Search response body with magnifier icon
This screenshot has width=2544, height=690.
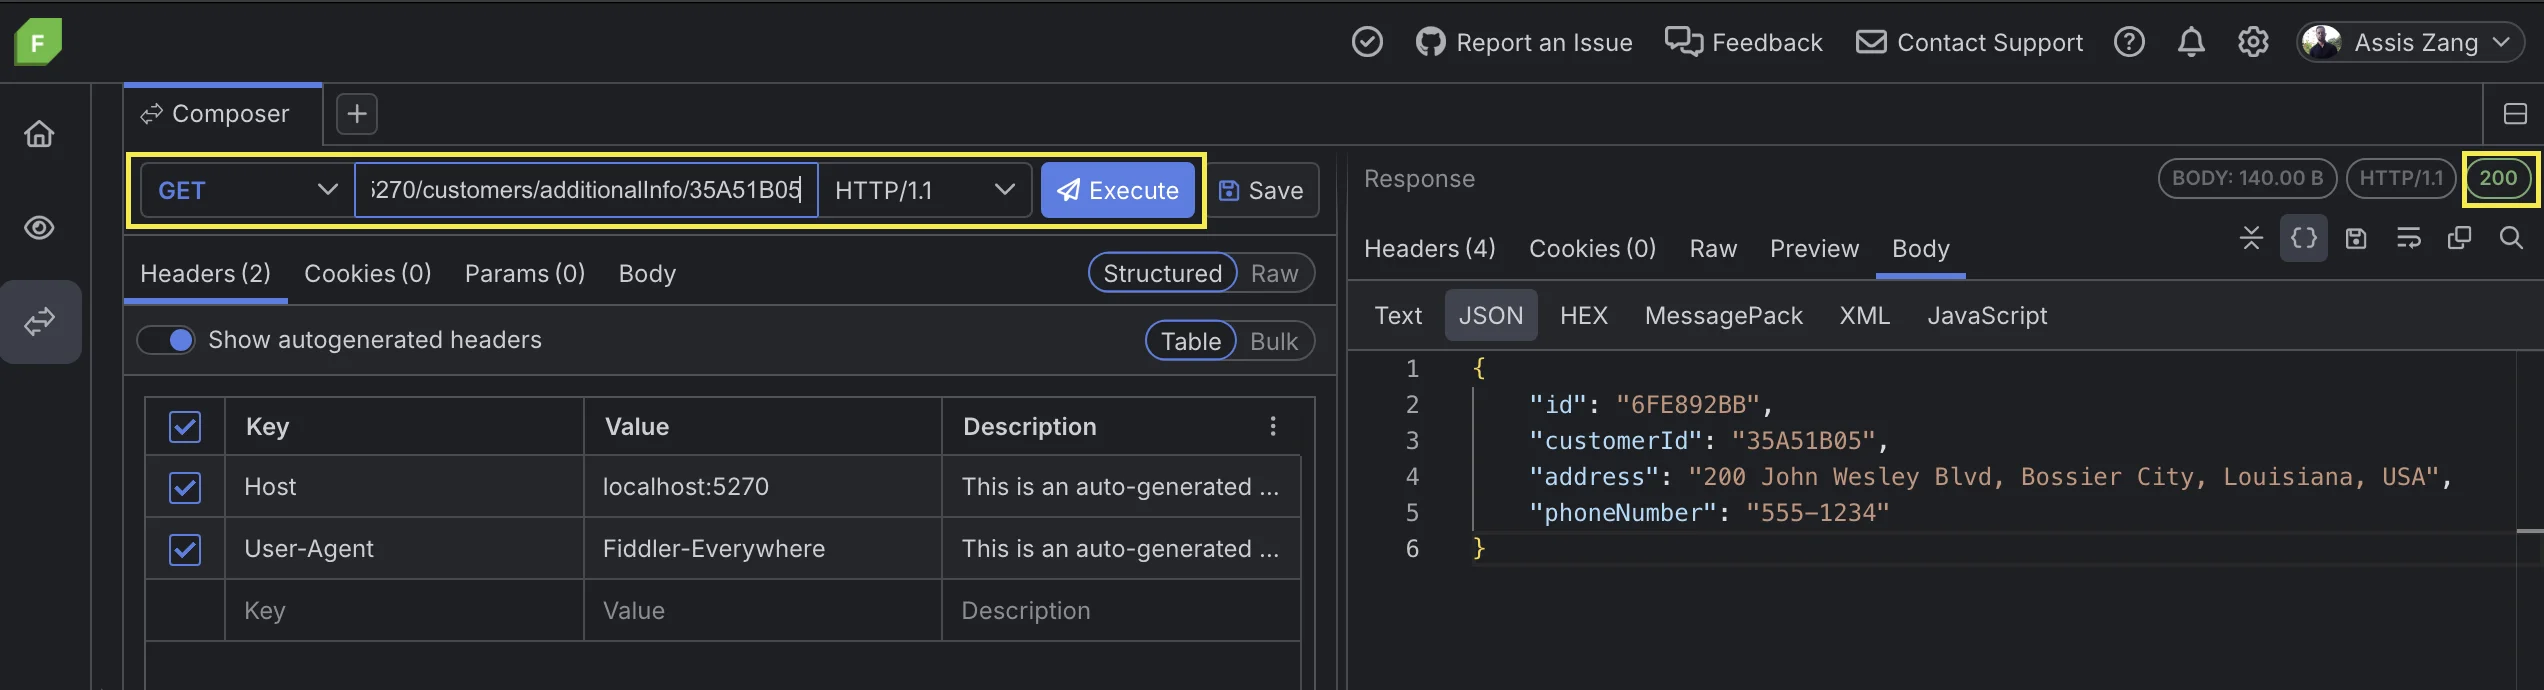(2511, 238)
